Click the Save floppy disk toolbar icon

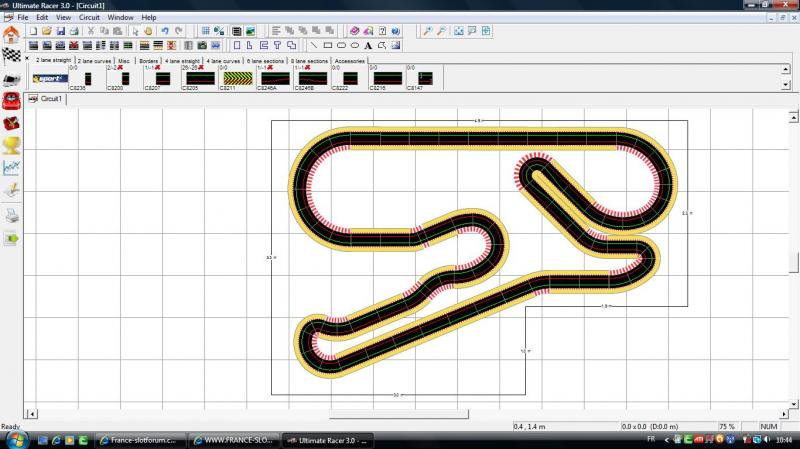coord(61,31)
